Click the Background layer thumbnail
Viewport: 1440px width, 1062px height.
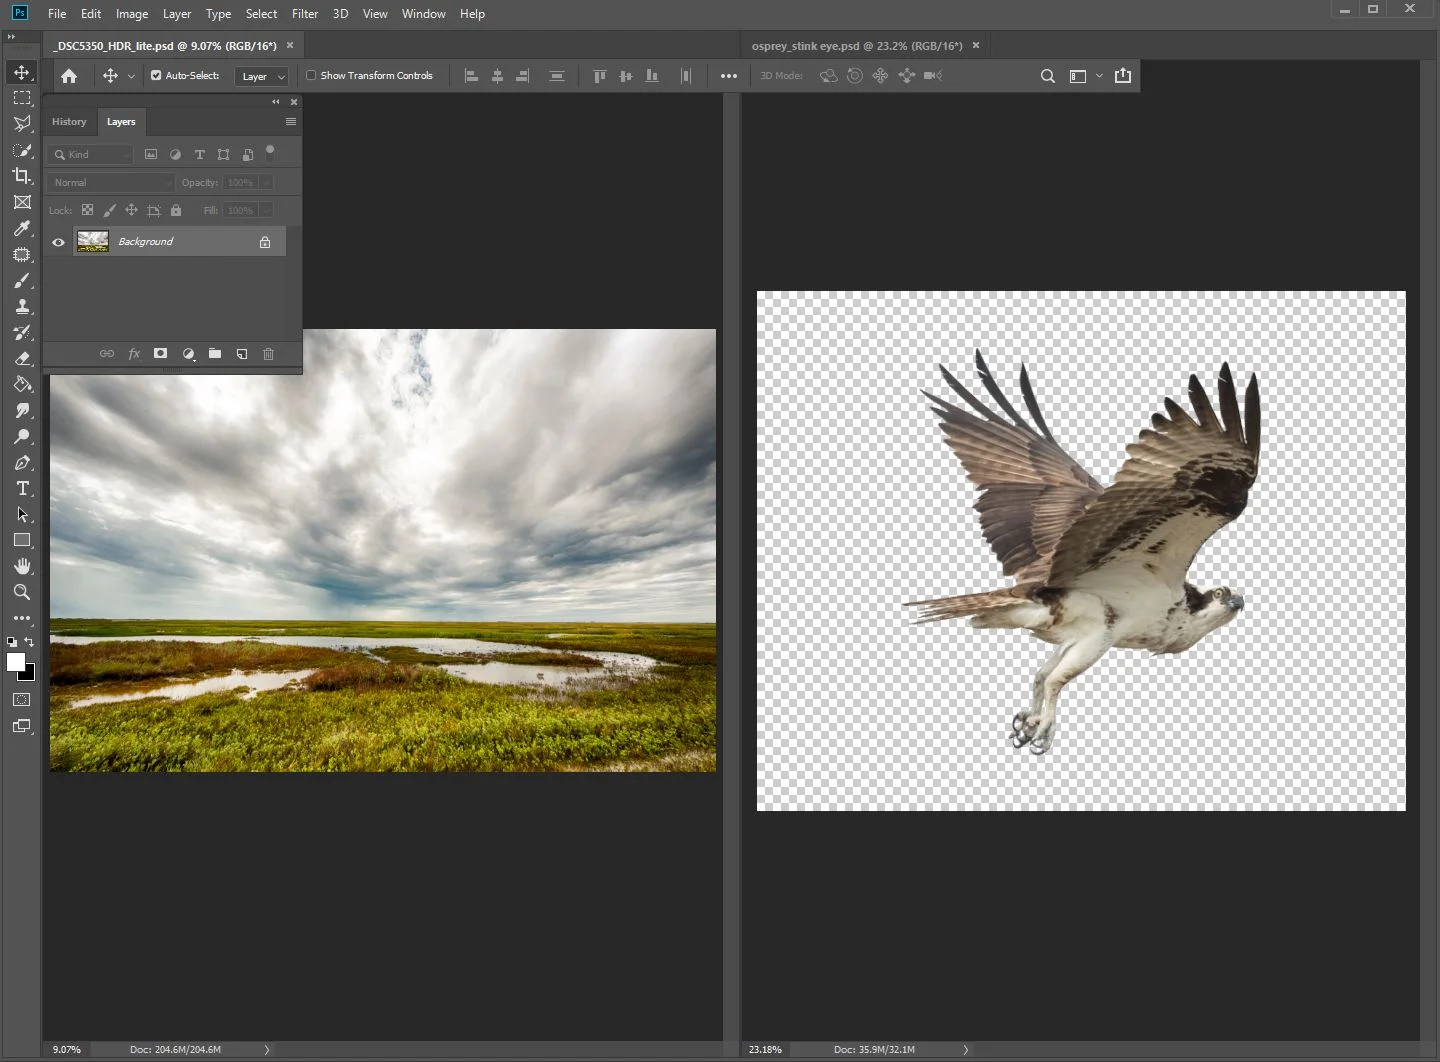point(93,242)
